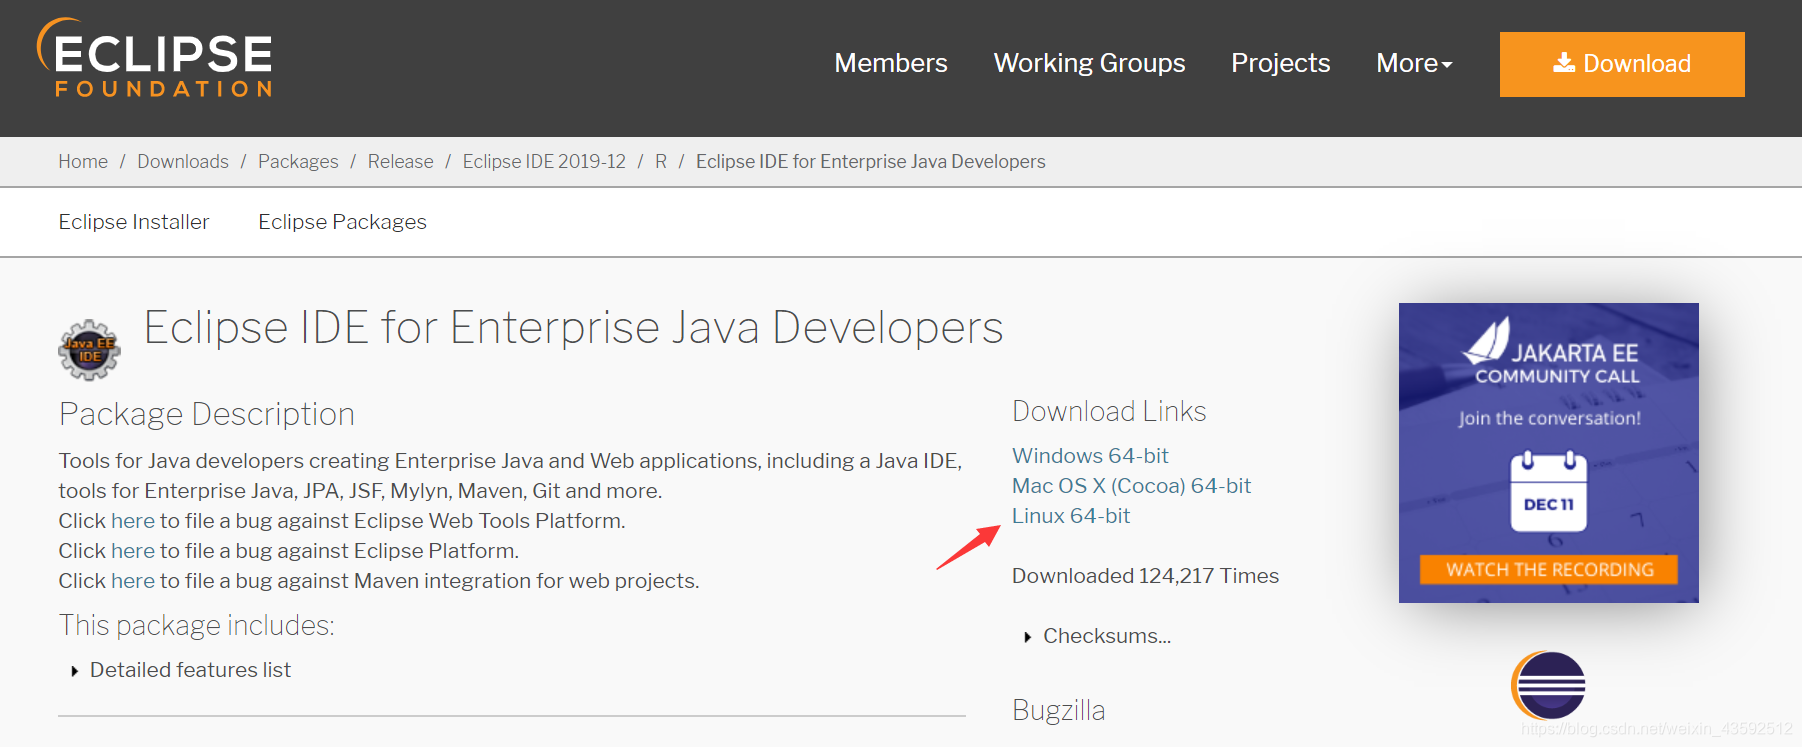Click the Eclipse Foundation logo

[155, 58]
